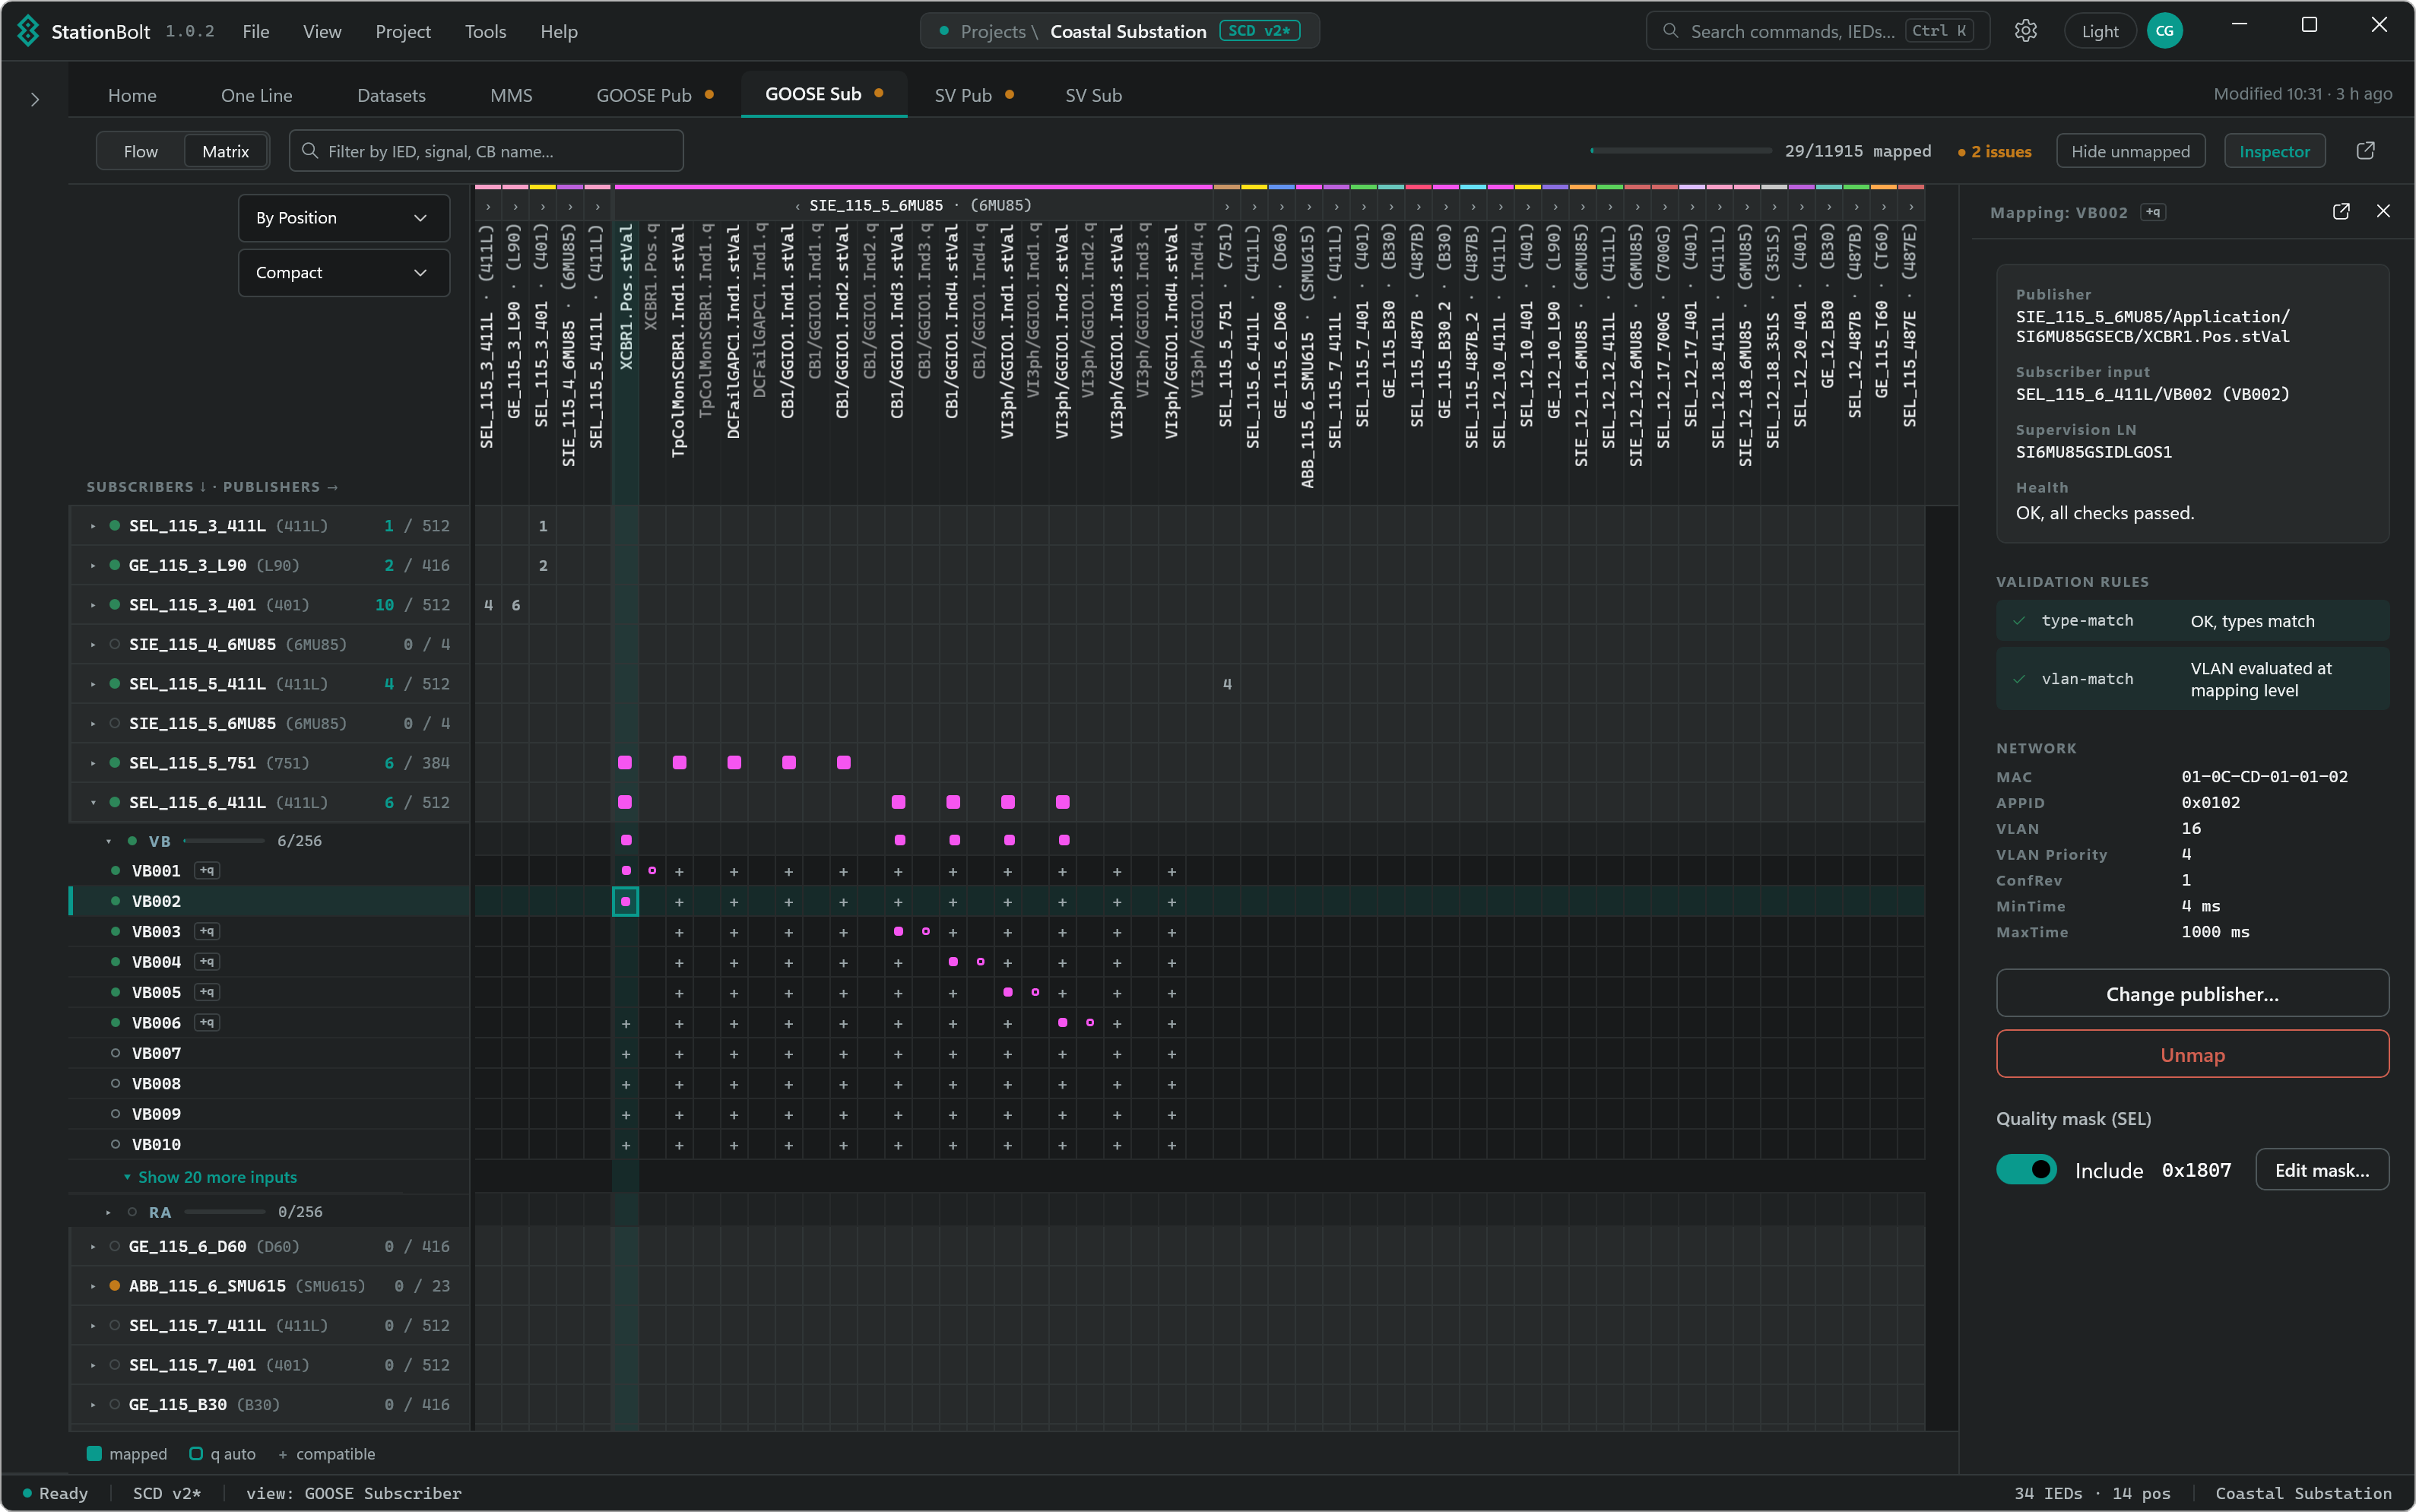Toggle Light theme button
The width and height of the screenshot is (2416, 1512).
2099,31
